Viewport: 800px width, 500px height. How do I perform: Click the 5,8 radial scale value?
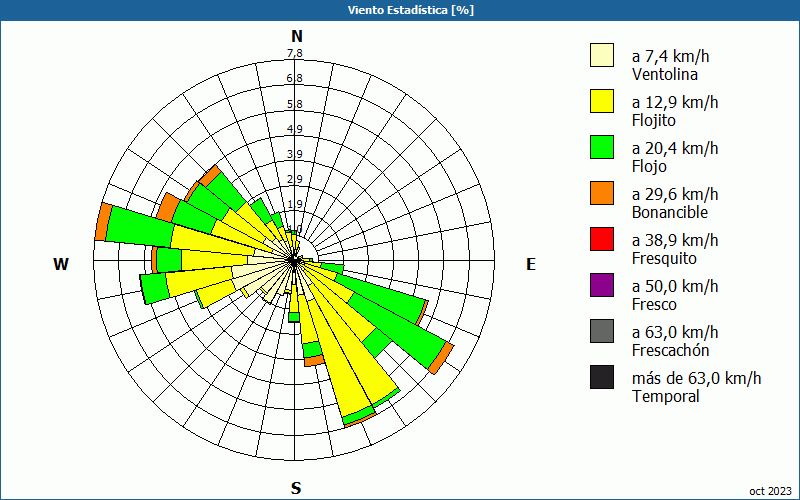click(x=294, y=104)
